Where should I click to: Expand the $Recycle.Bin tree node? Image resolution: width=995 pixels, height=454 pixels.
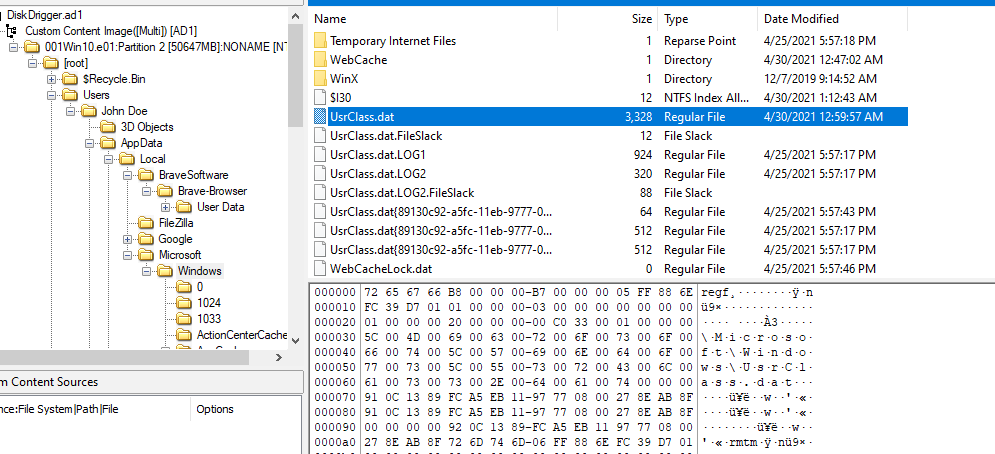click(x=51, y=79)
